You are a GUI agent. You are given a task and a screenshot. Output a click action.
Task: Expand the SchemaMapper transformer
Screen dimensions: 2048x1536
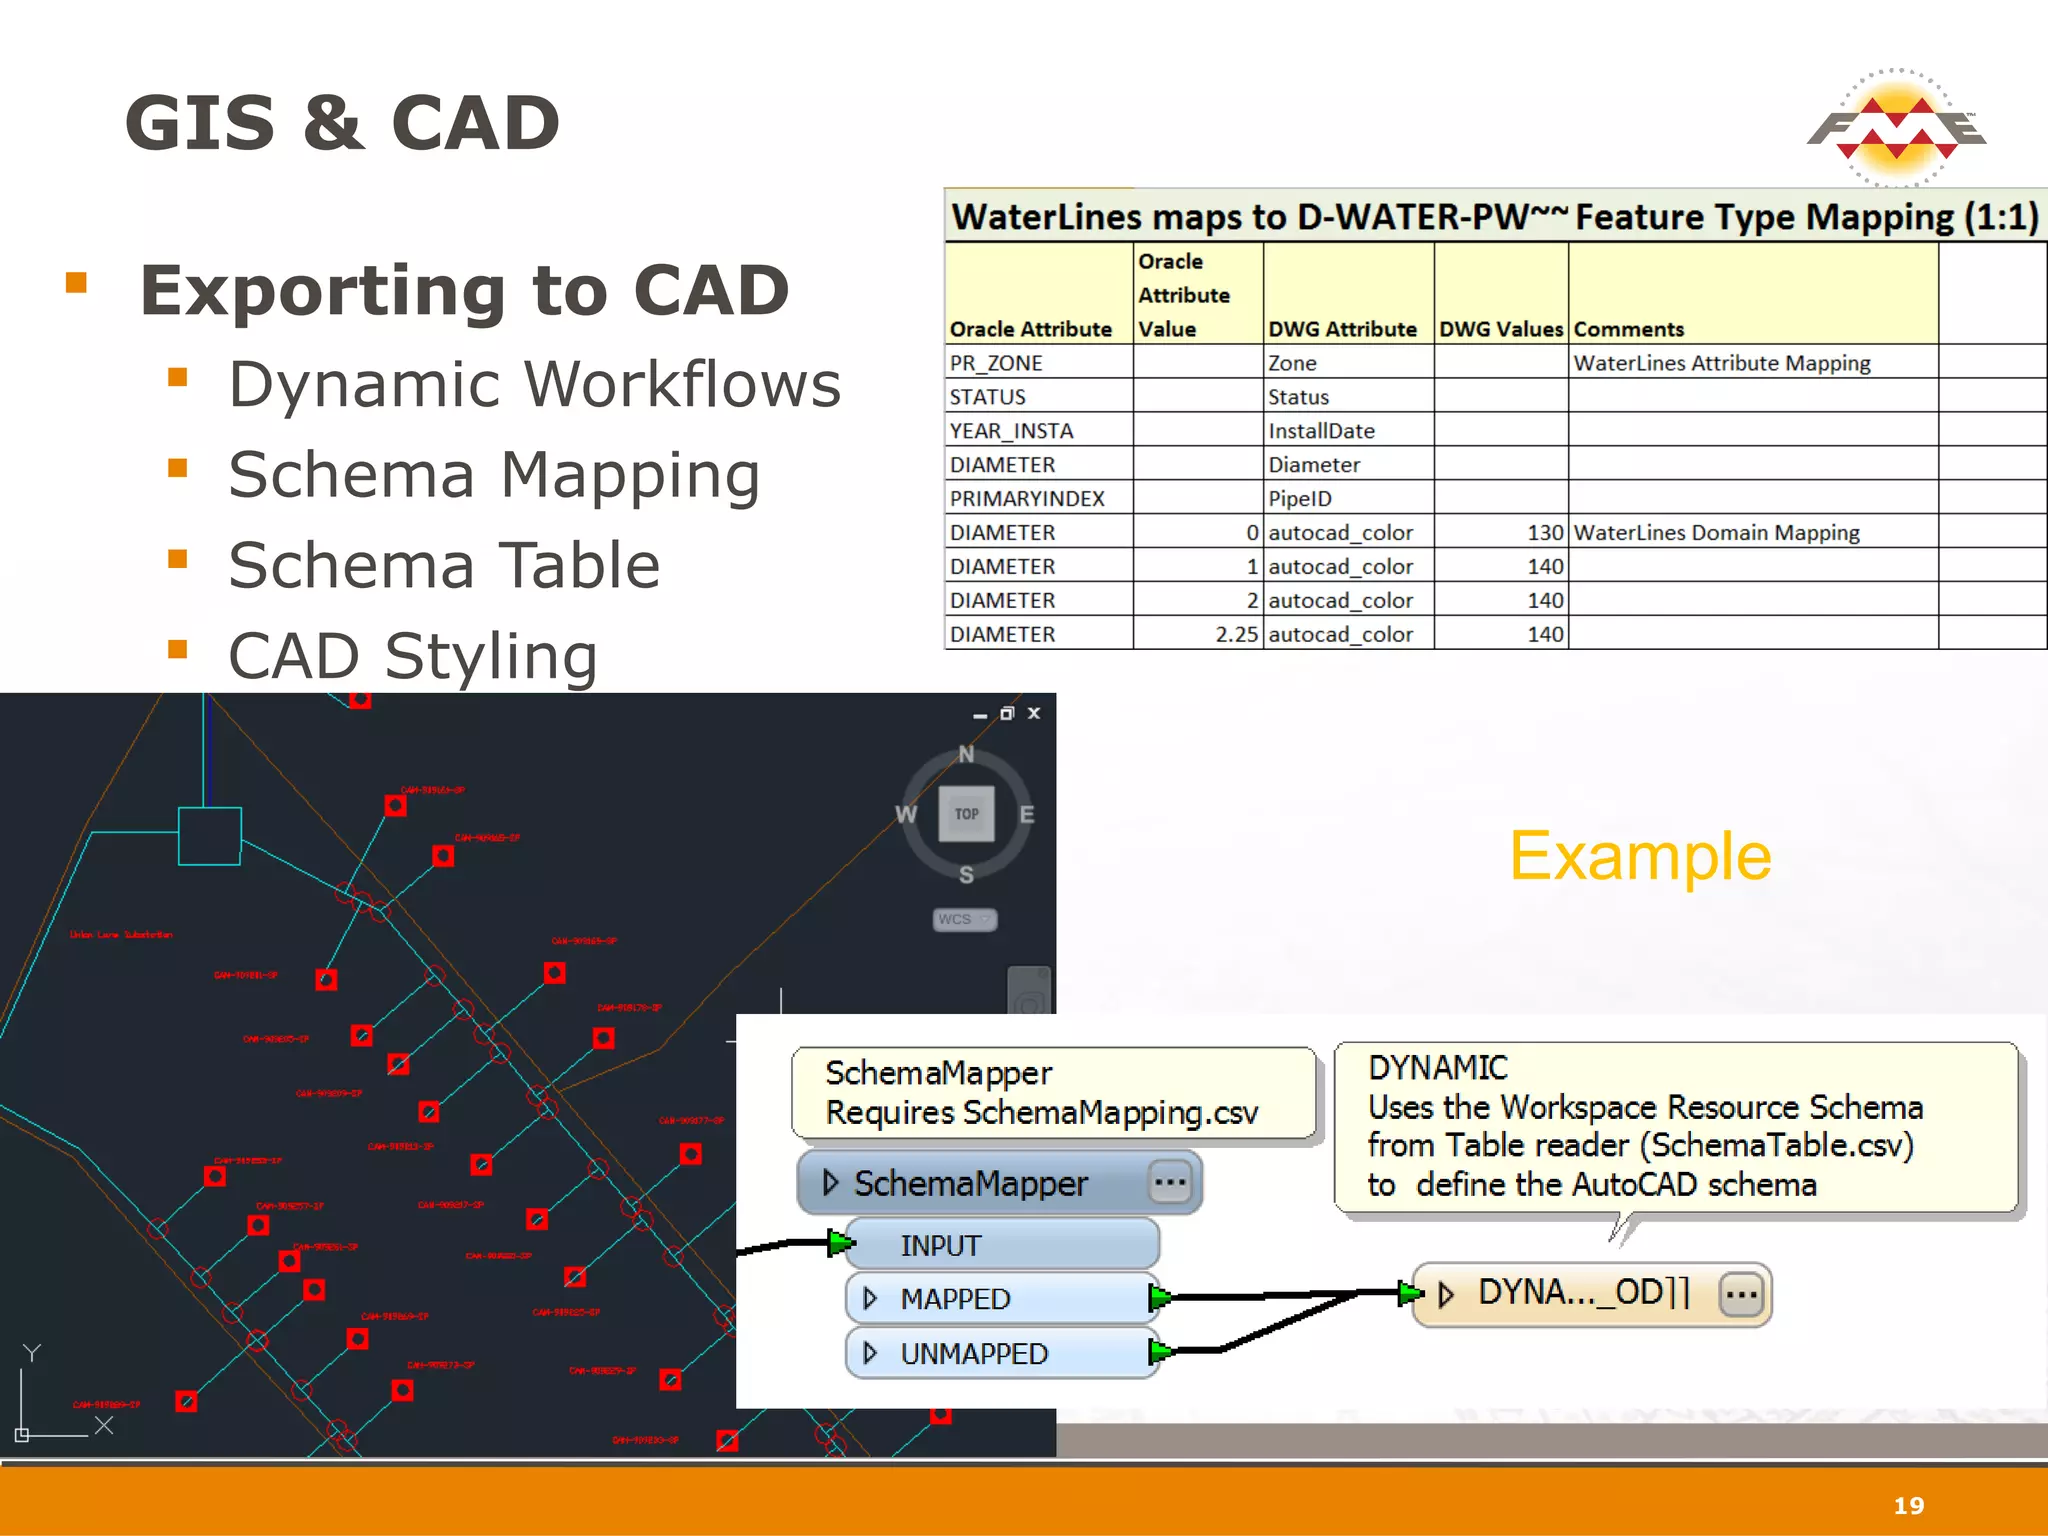pos(830,1183)
